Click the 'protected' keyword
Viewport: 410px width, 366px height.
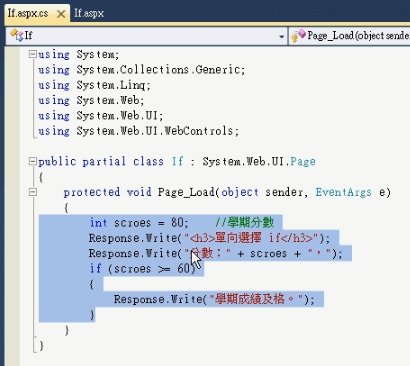click(x=92, y=192)
